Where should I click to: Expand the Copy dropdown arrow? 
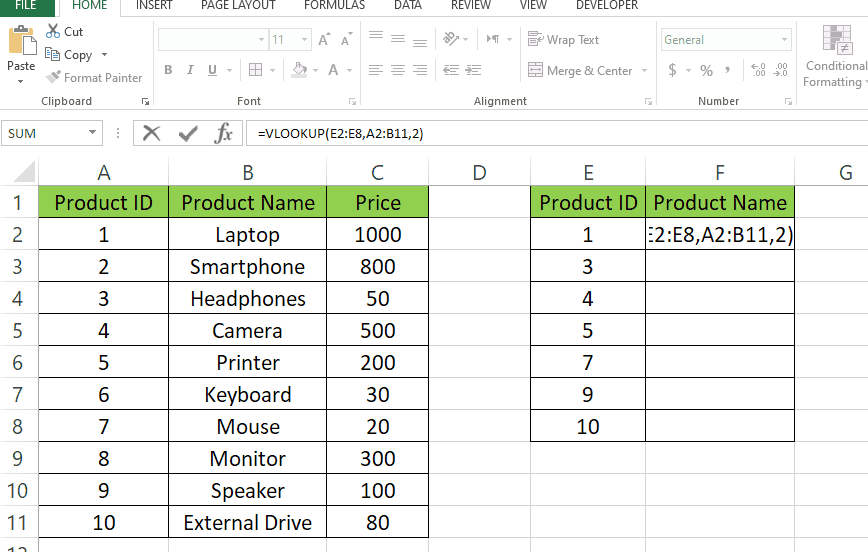pyautogui.click(x=104, y=54)
